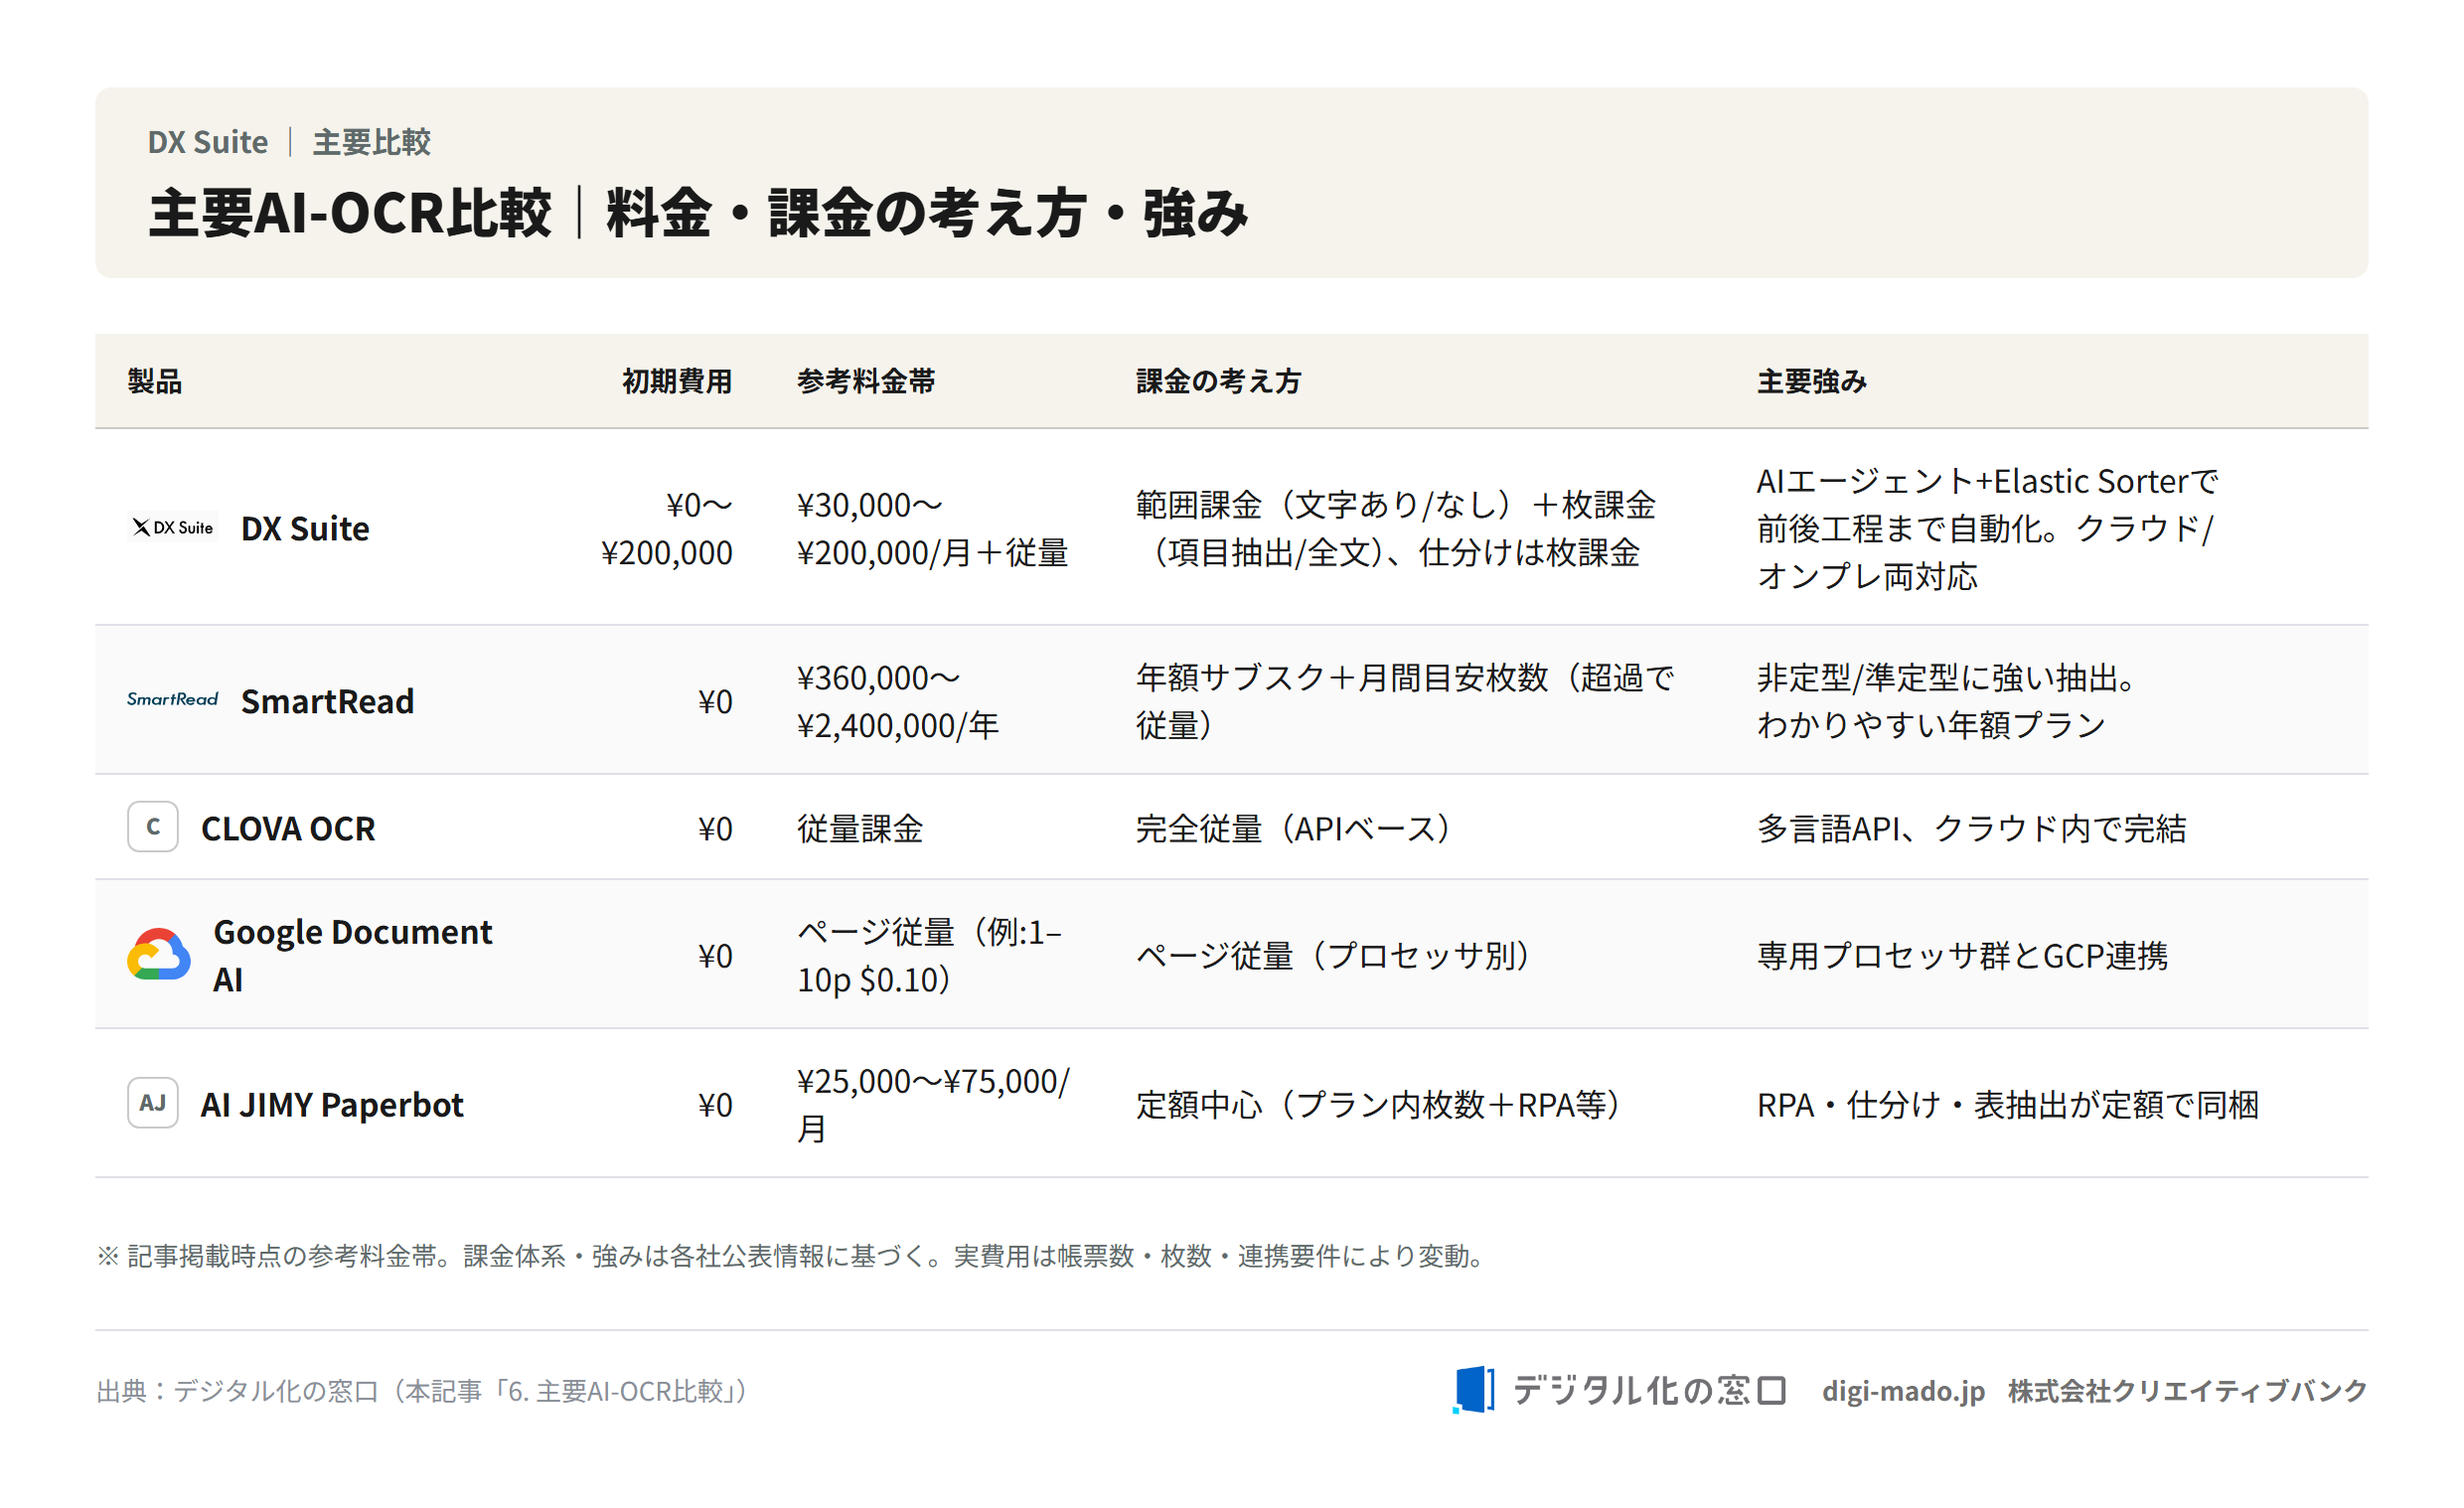Click the CLOVA OCR product name
This screenshot has height=1508, width=2464.
(288, 828)
